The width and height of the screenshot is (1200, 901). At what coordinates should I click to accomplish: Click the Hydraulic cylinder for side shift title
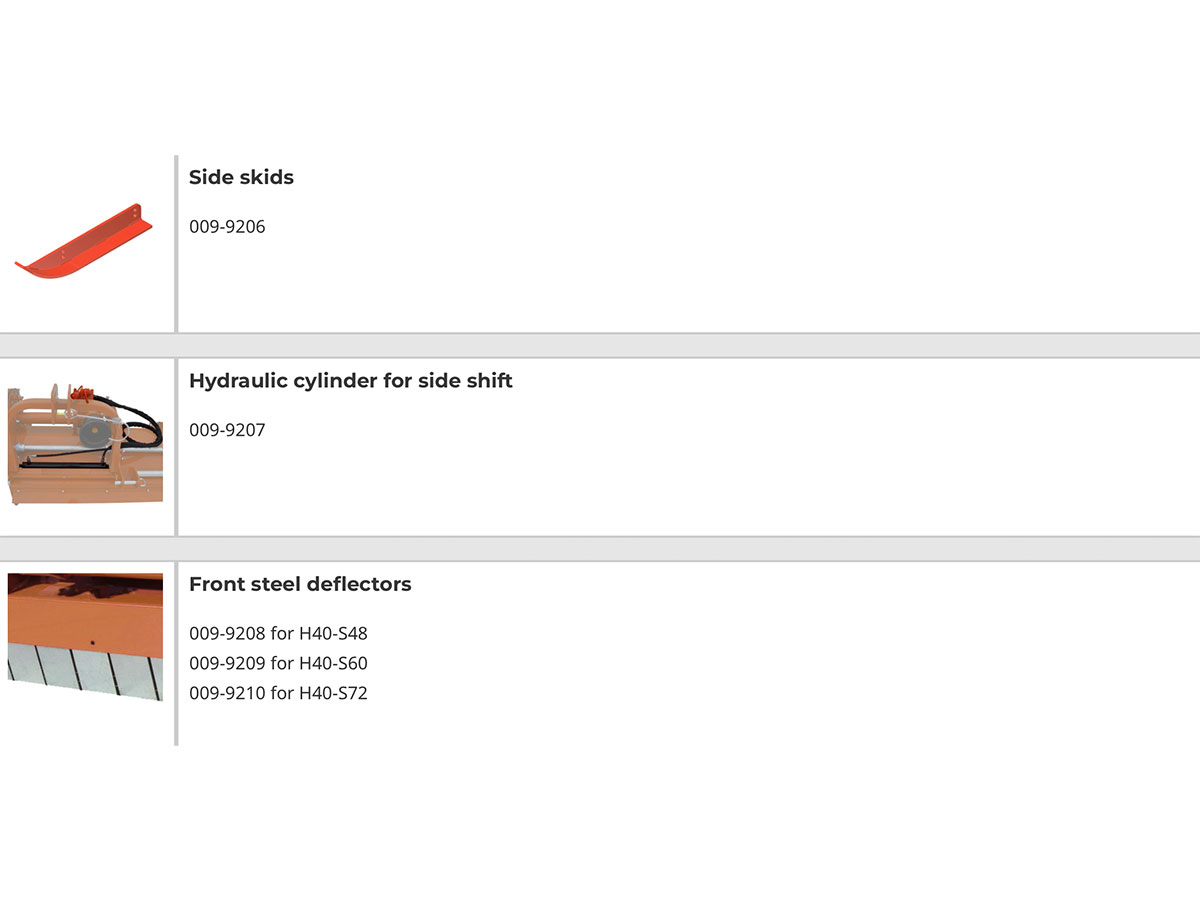click(x=351, y=381)
